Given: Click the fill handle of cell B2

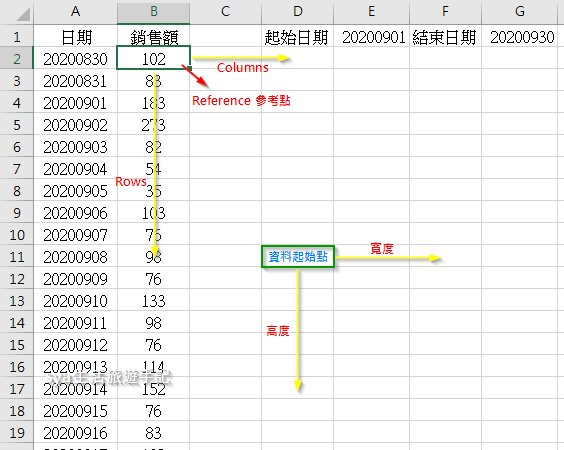Looking at the screenshot, I should [190, 68].
